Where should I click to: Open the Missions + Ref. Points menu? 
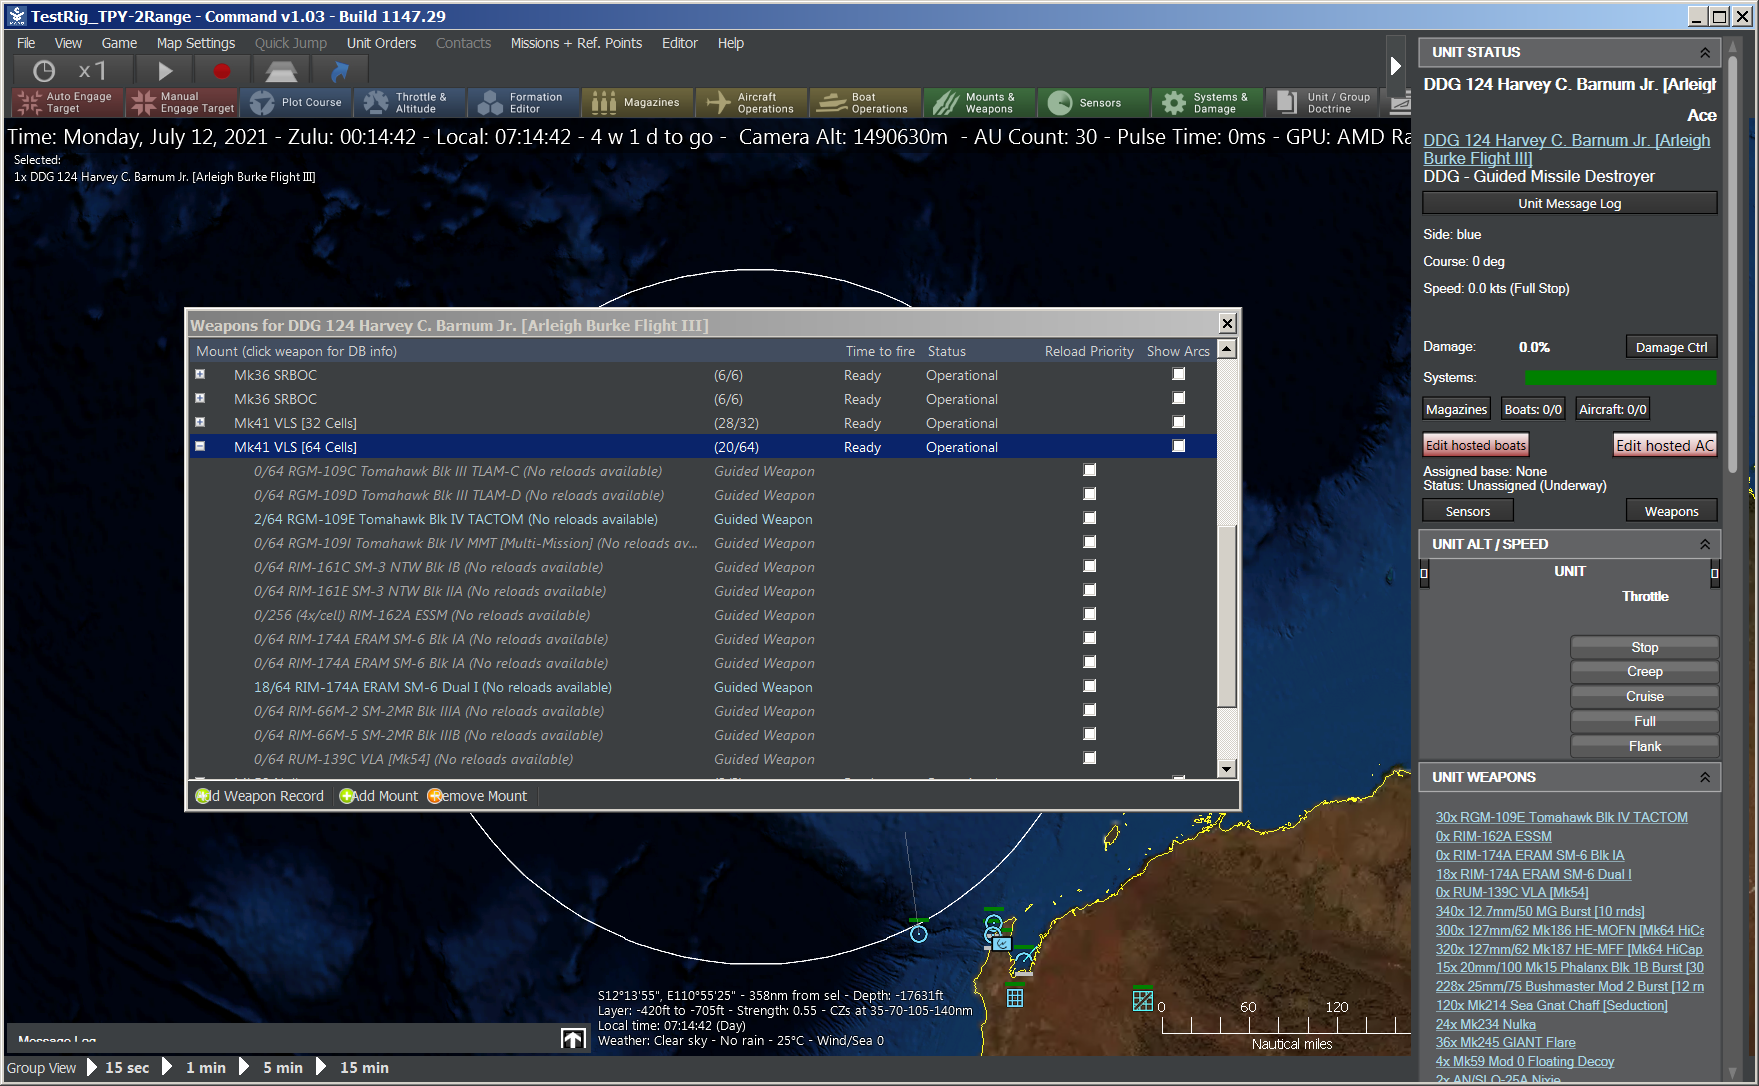pos(576,43)
